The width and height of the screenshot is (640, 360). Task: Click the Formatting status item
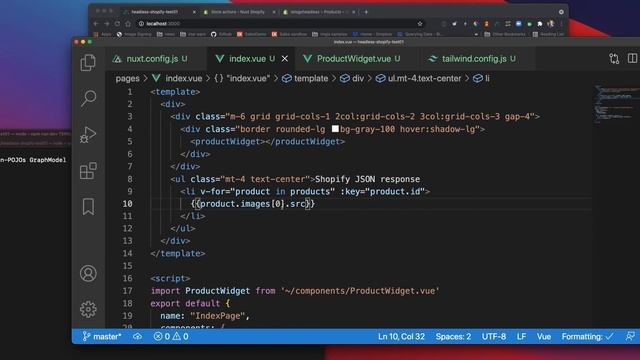(587, 336)
